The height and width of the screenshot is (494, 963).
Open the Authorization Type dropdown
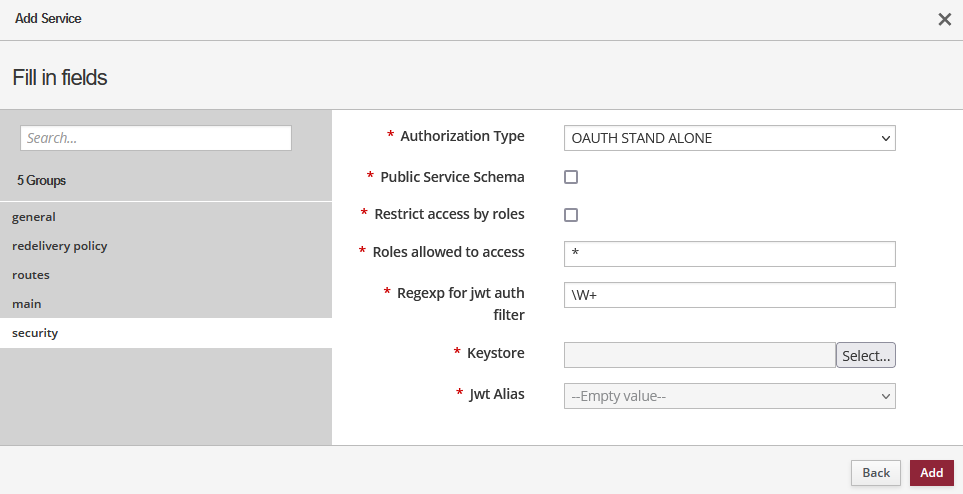tap(729, 138)
